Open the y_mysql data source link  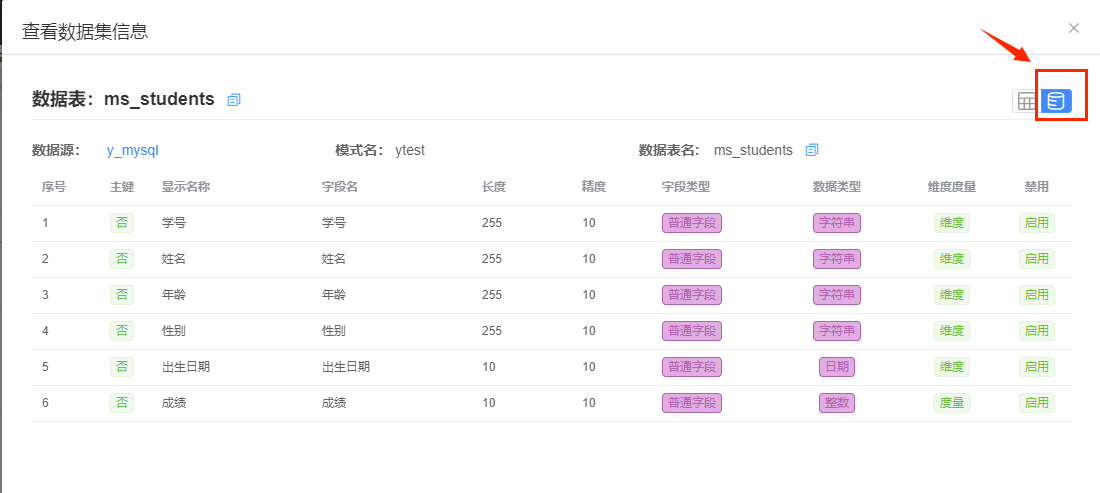point(128,149)
